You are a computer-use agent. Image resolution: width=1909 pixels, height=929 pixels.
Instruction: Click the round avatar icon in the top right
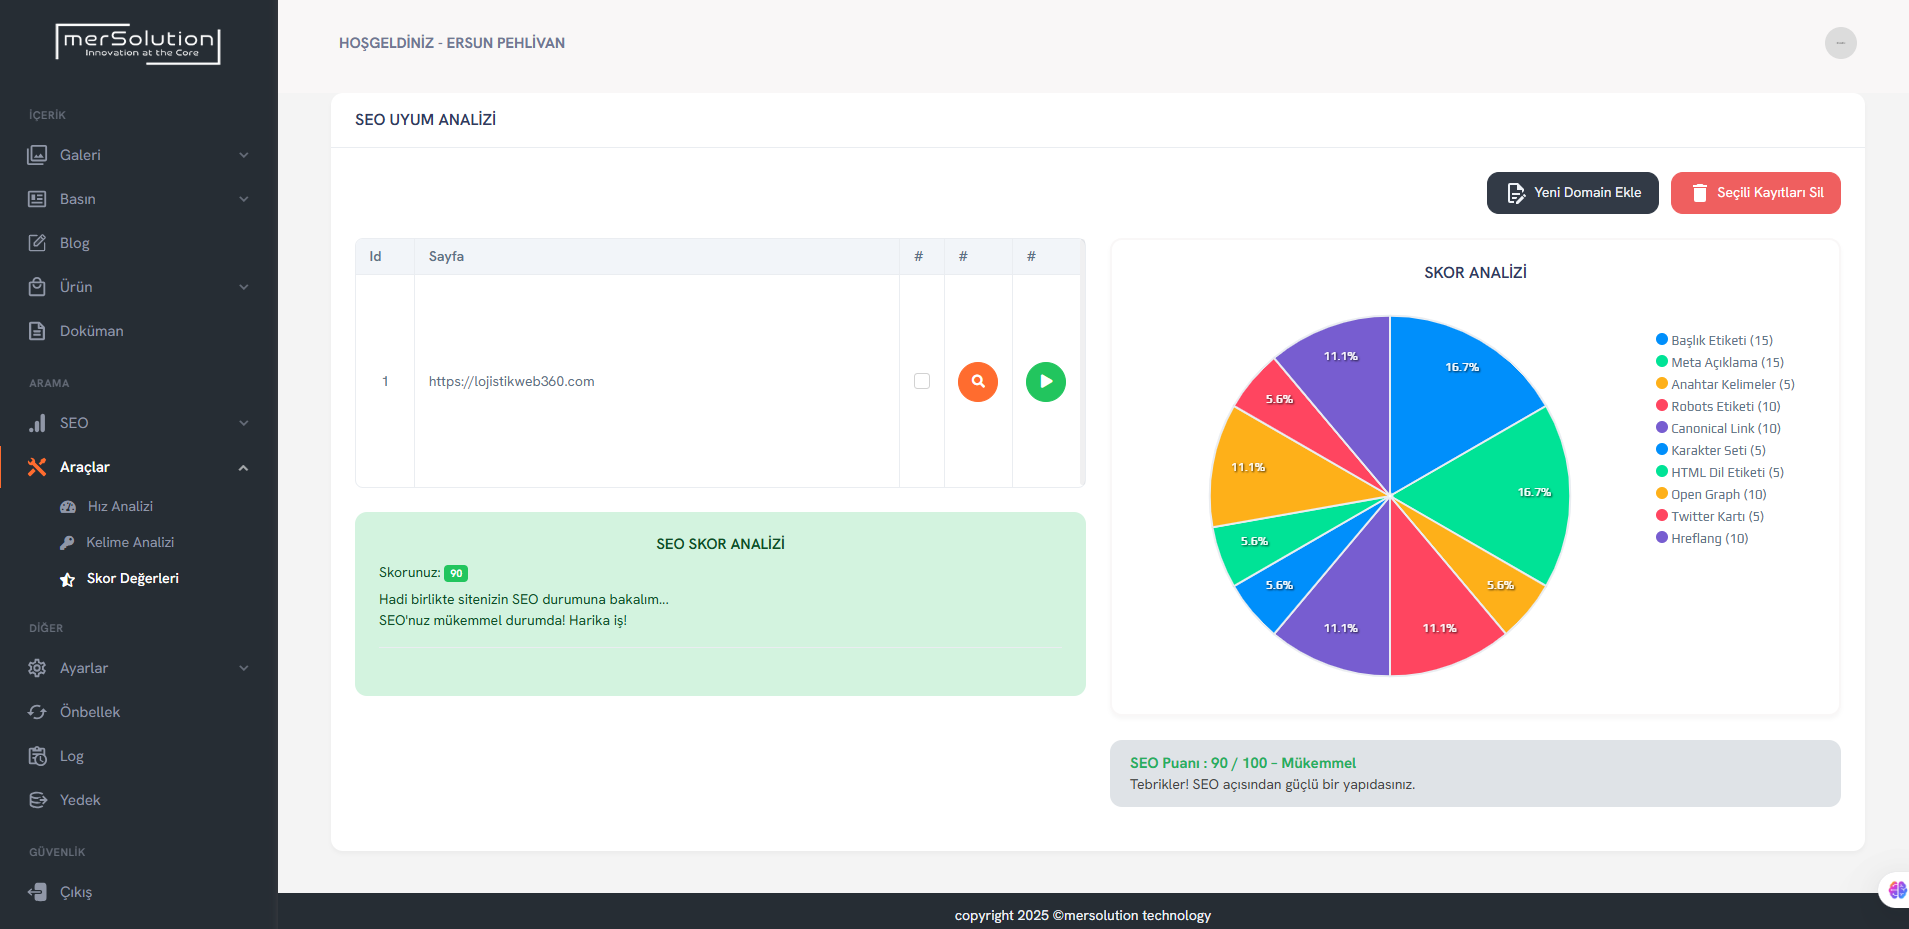click(1840, 43)
